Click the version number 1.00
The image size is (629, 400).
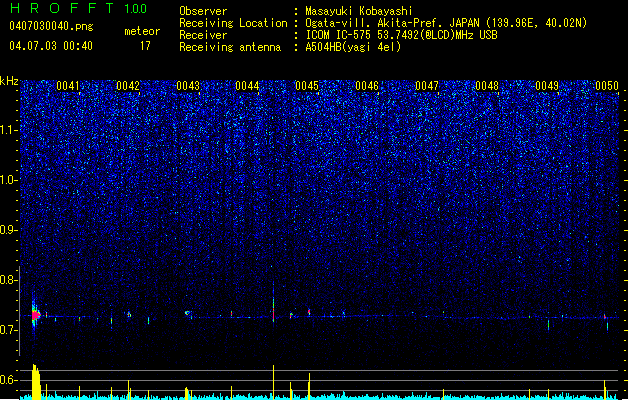click(136, 9)
